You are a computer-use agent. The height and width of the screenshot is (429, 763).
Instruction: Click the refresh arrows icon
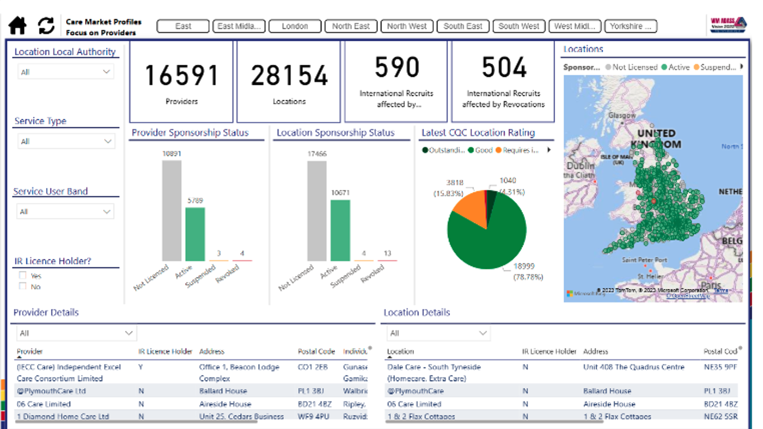click(46, 25)
